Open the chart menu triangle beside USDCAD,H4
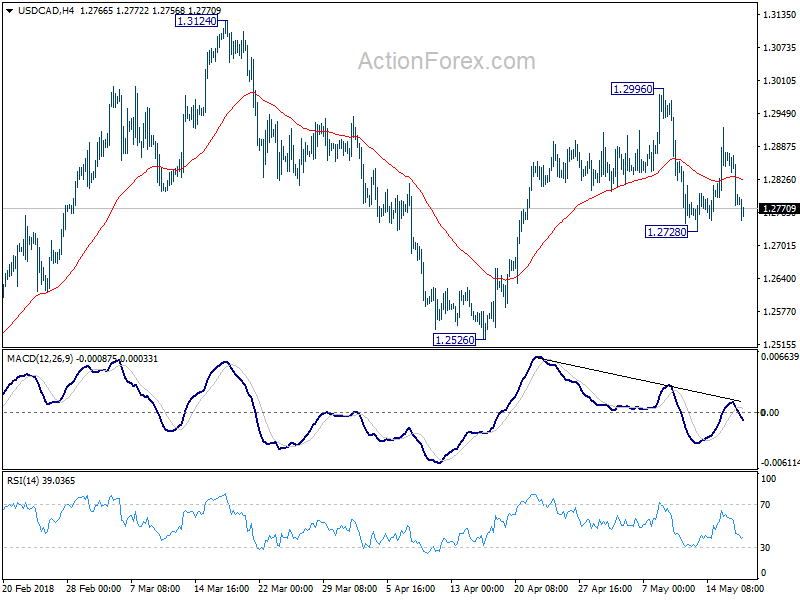800x600 pixels. [9, 10]
